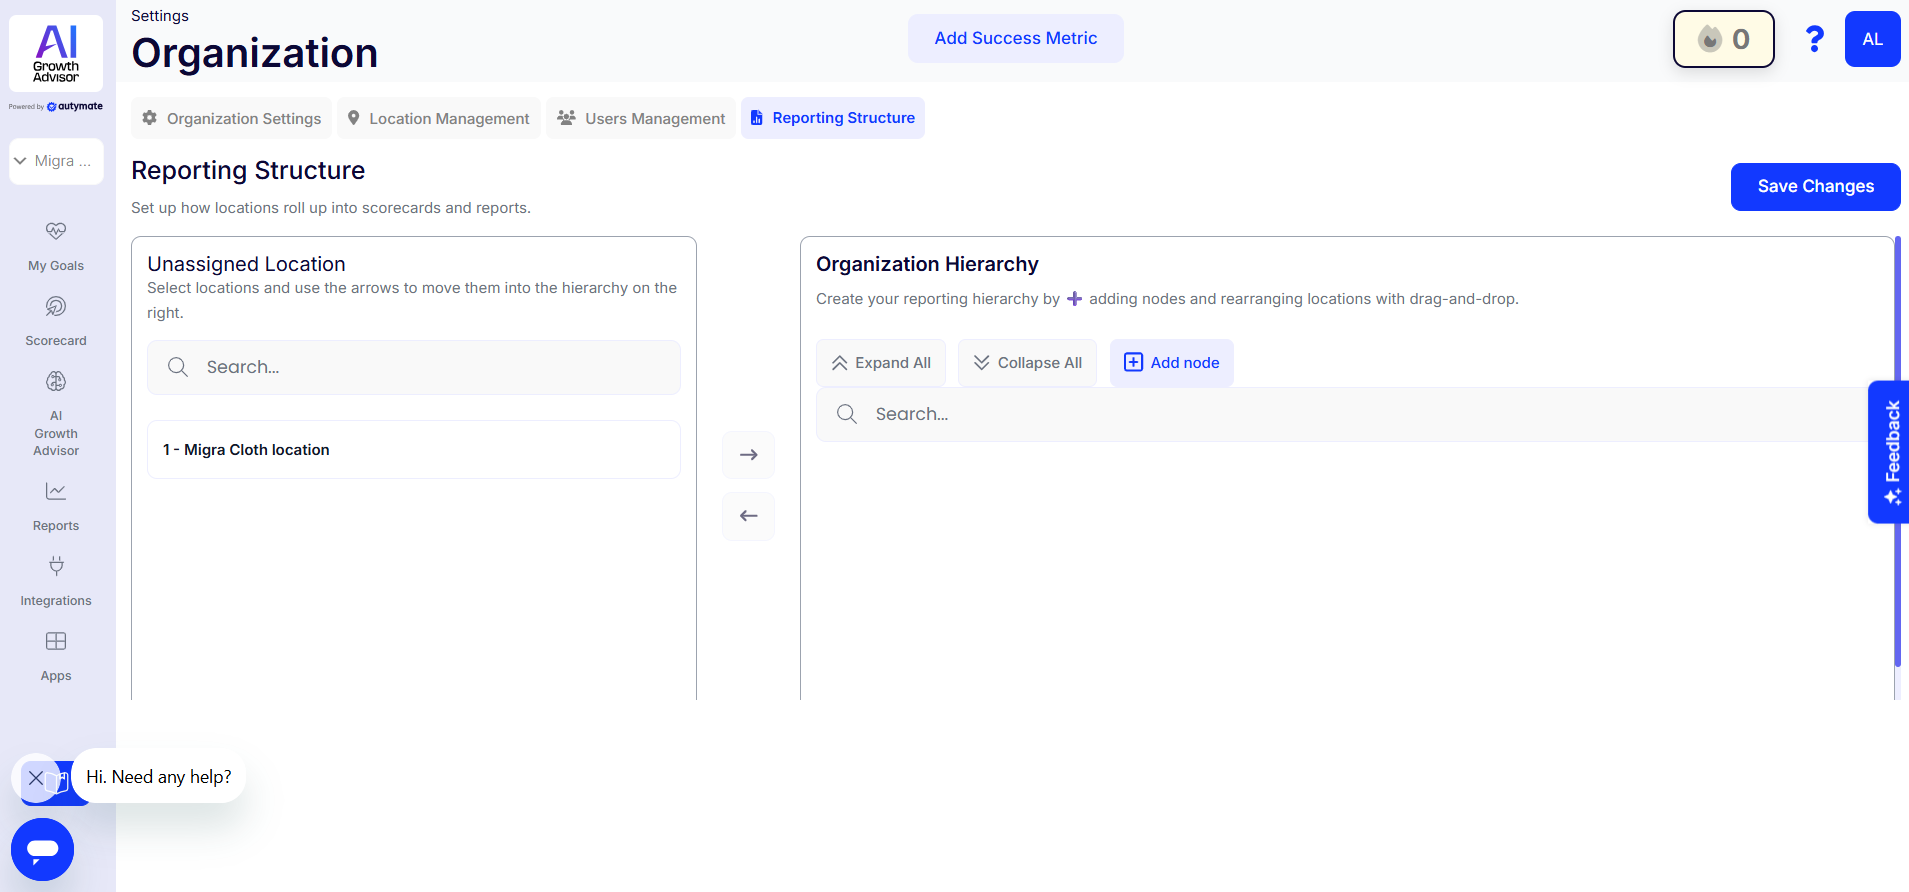Click right arrow to assign location
The width and height of the screenshot is (1909, 892).
coord(748,455)
